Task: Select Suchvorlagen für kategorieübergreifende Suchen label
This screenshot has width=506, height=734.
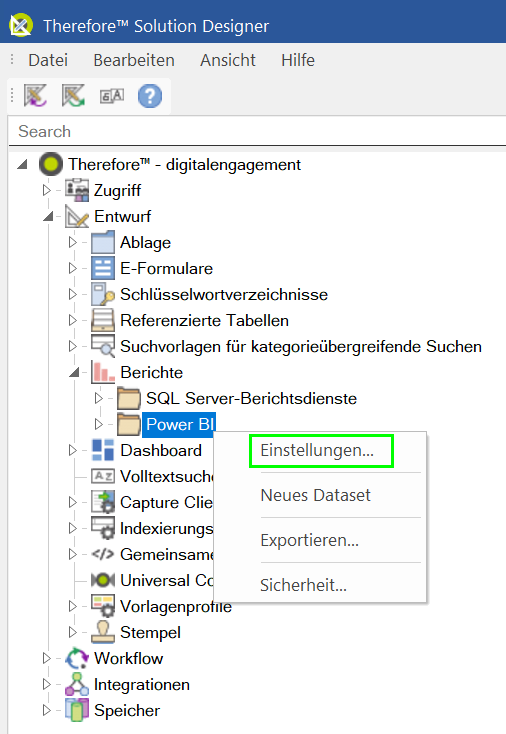Action: (x=301, y=346)
